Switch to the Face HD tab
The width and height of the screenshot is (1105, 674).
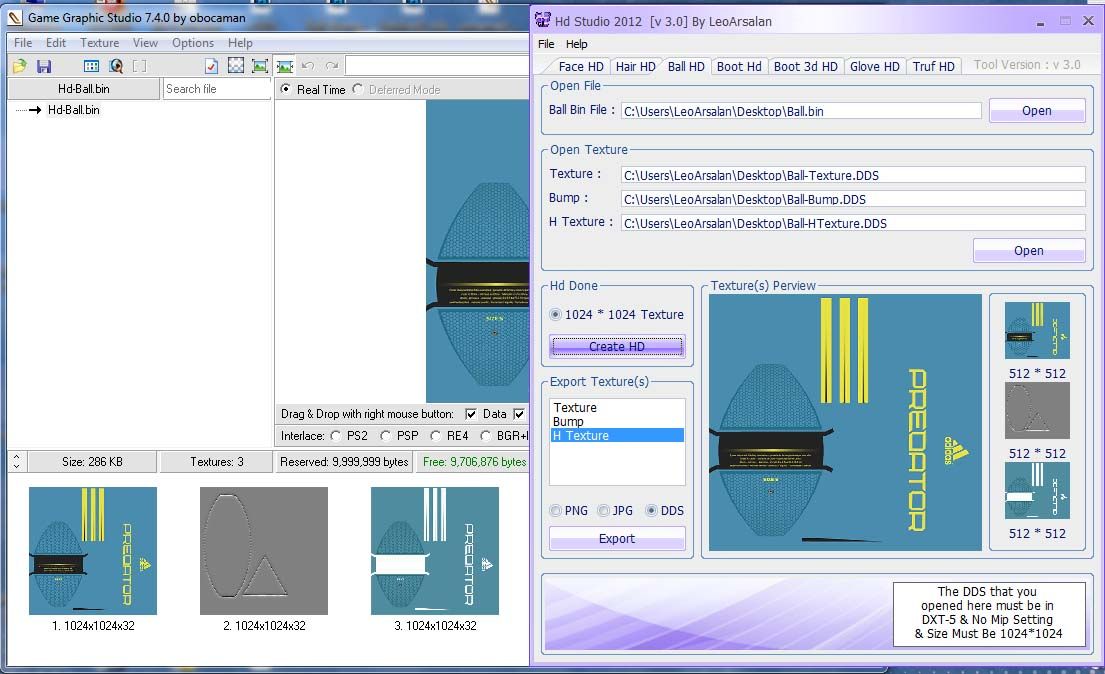click(580, 67)
